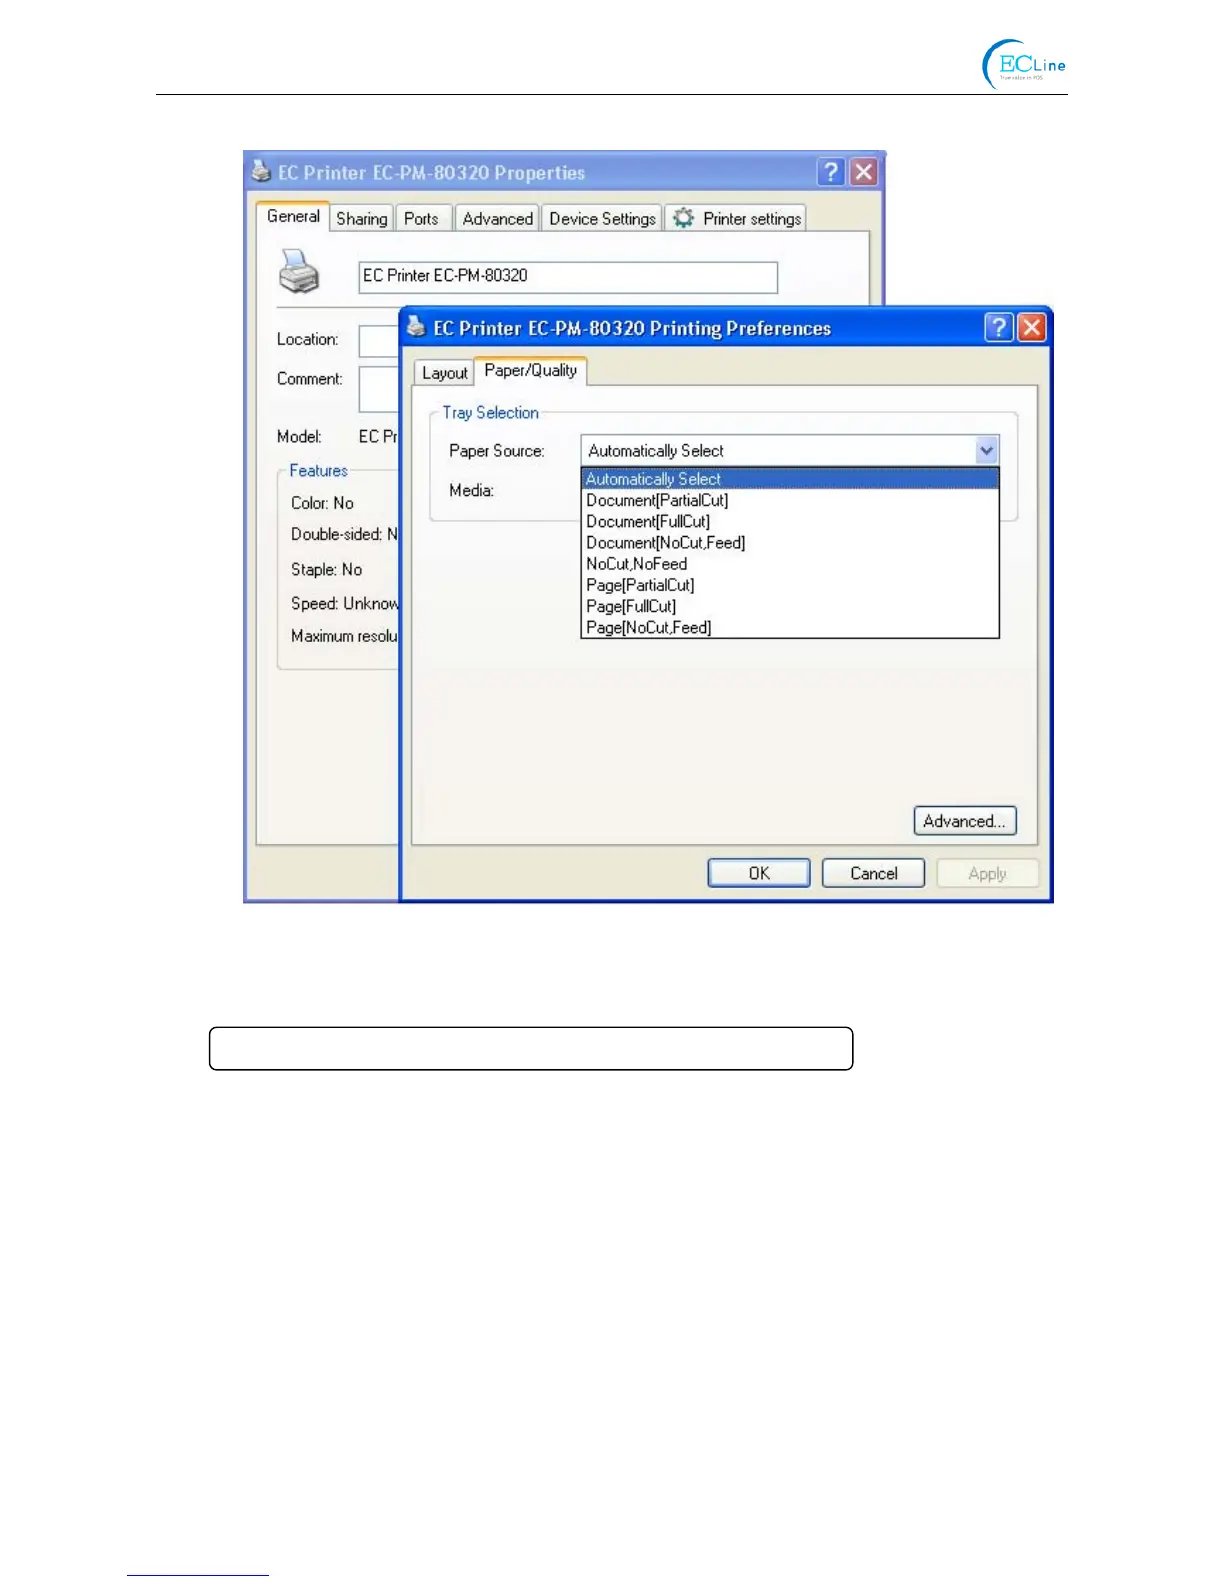The width and height of the screenshot is (1224, 1584).
Task: Open Sharing tab in Properties window
Action: [361, 218]
